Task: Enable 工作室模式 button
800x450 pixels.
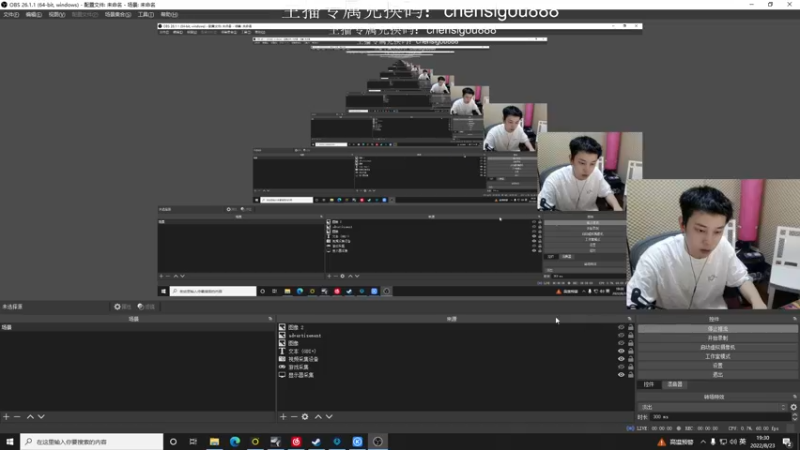Action: pyautogui.click(x=717, y=357)
